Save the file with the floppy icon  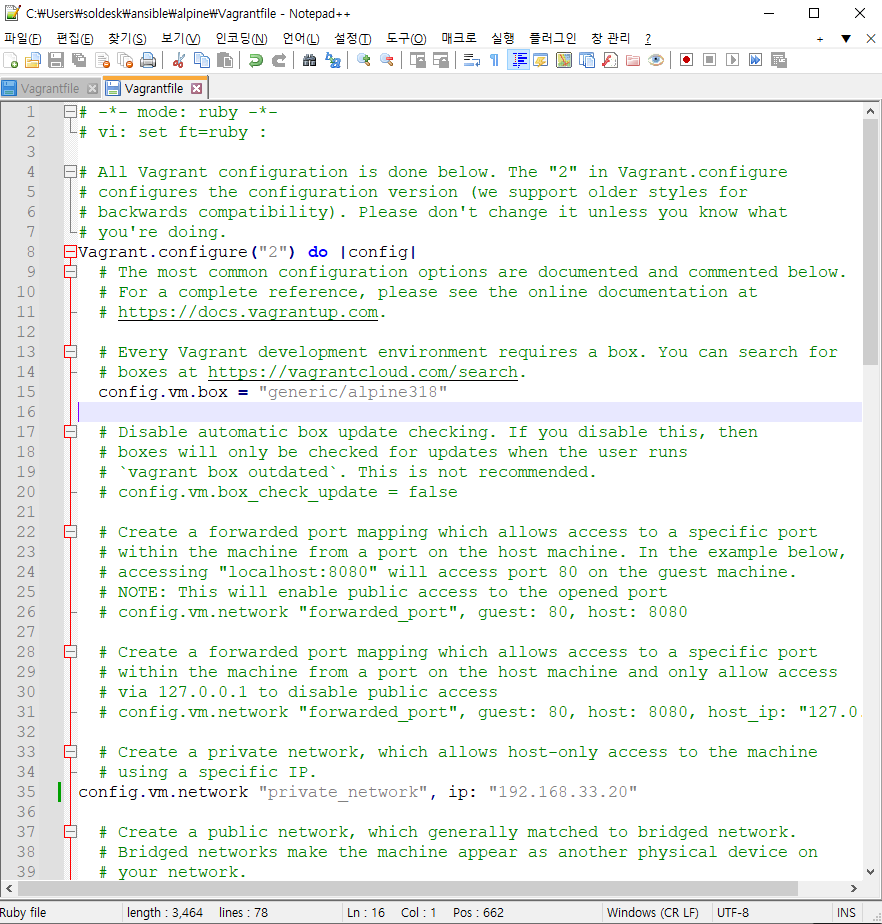tap(56, 60)
